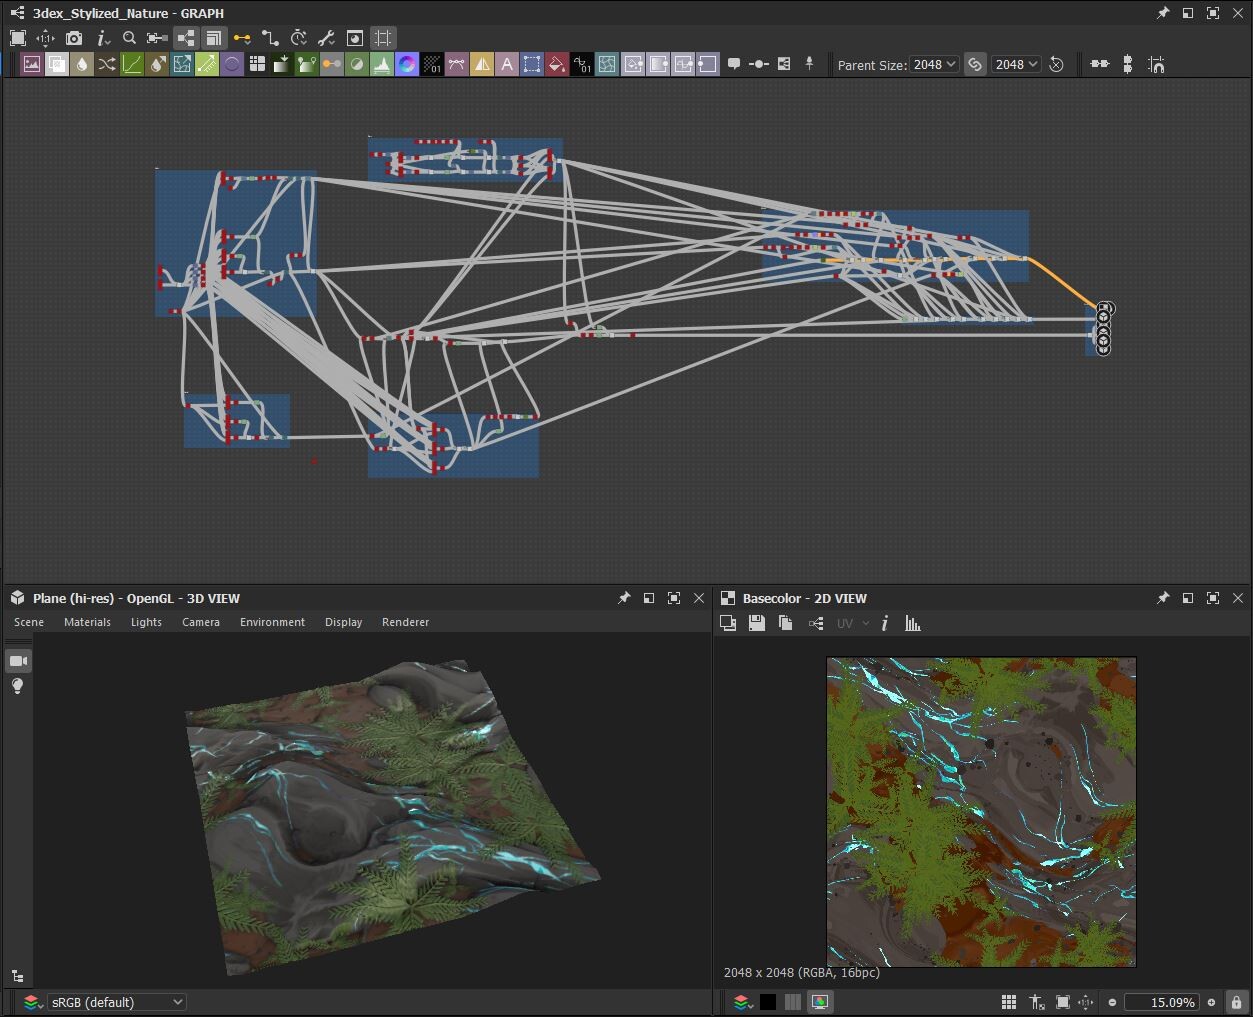Viewport: 1253px width, 1017px height.
Task: Toggle the parent size link button
Action: [x=975, y=65]
